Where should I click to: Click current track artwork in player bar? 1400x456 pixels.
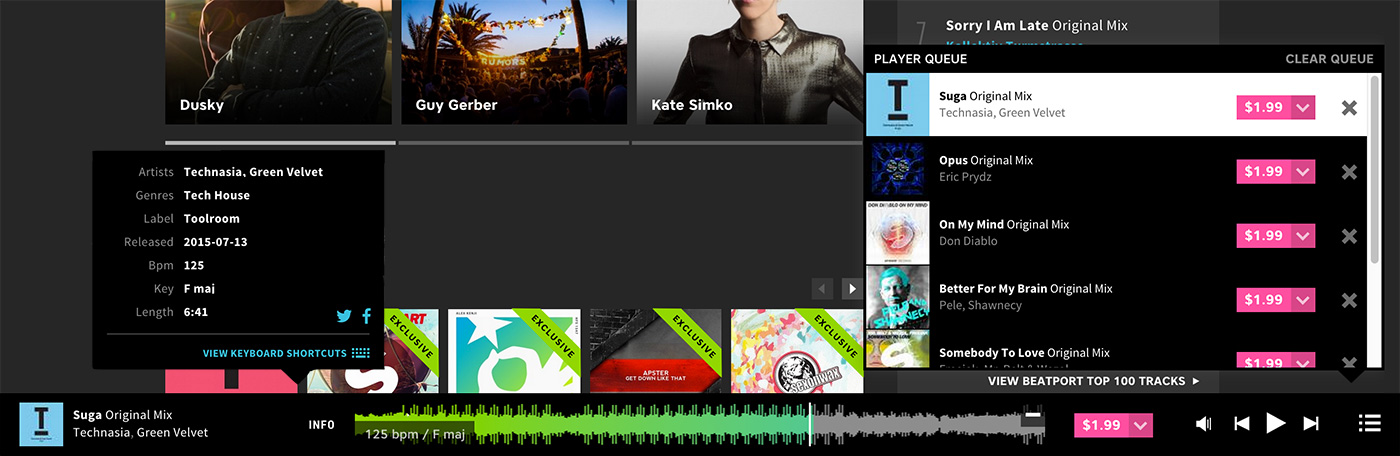41,424
